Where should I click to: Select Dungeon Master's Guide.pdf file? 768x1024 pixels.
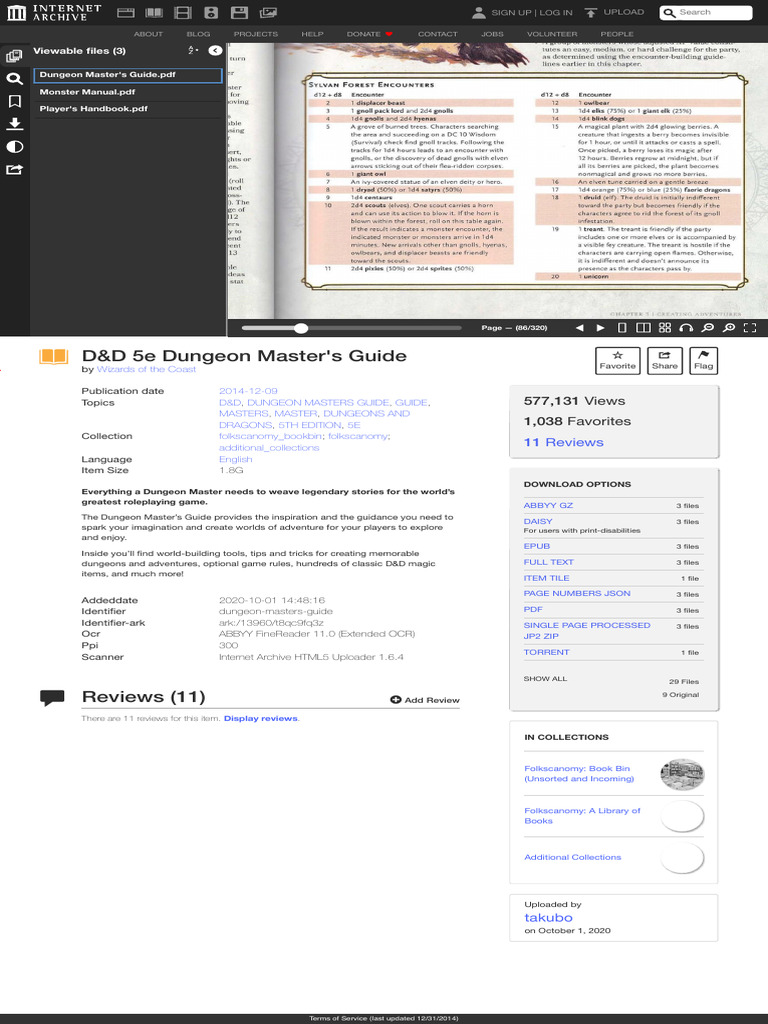tap(127, 74)
